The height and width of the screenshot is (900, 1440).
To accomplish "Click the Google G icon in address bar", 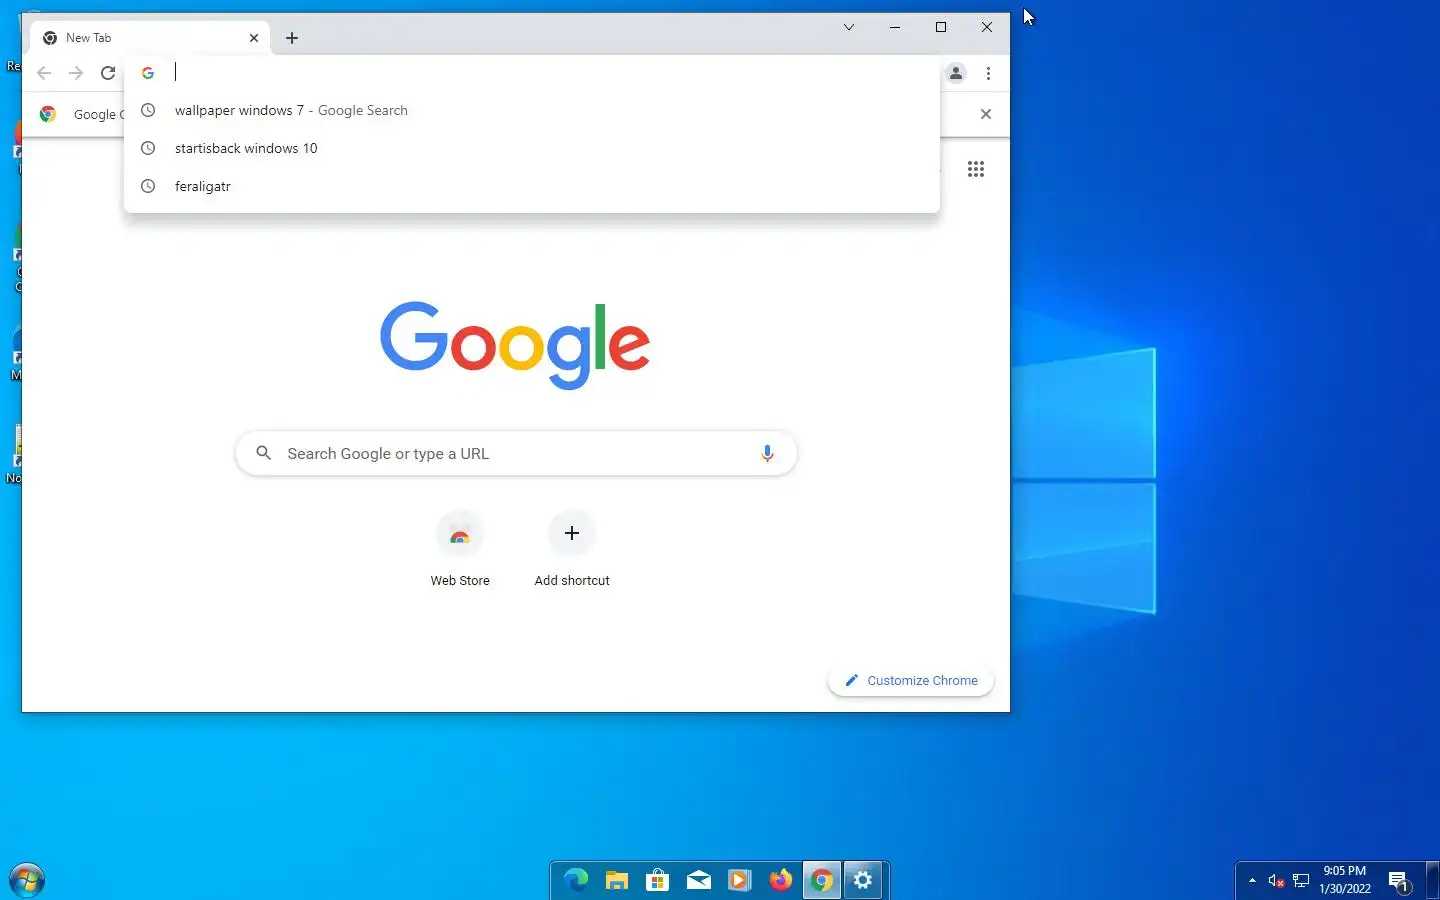I will tap(148, 73).
